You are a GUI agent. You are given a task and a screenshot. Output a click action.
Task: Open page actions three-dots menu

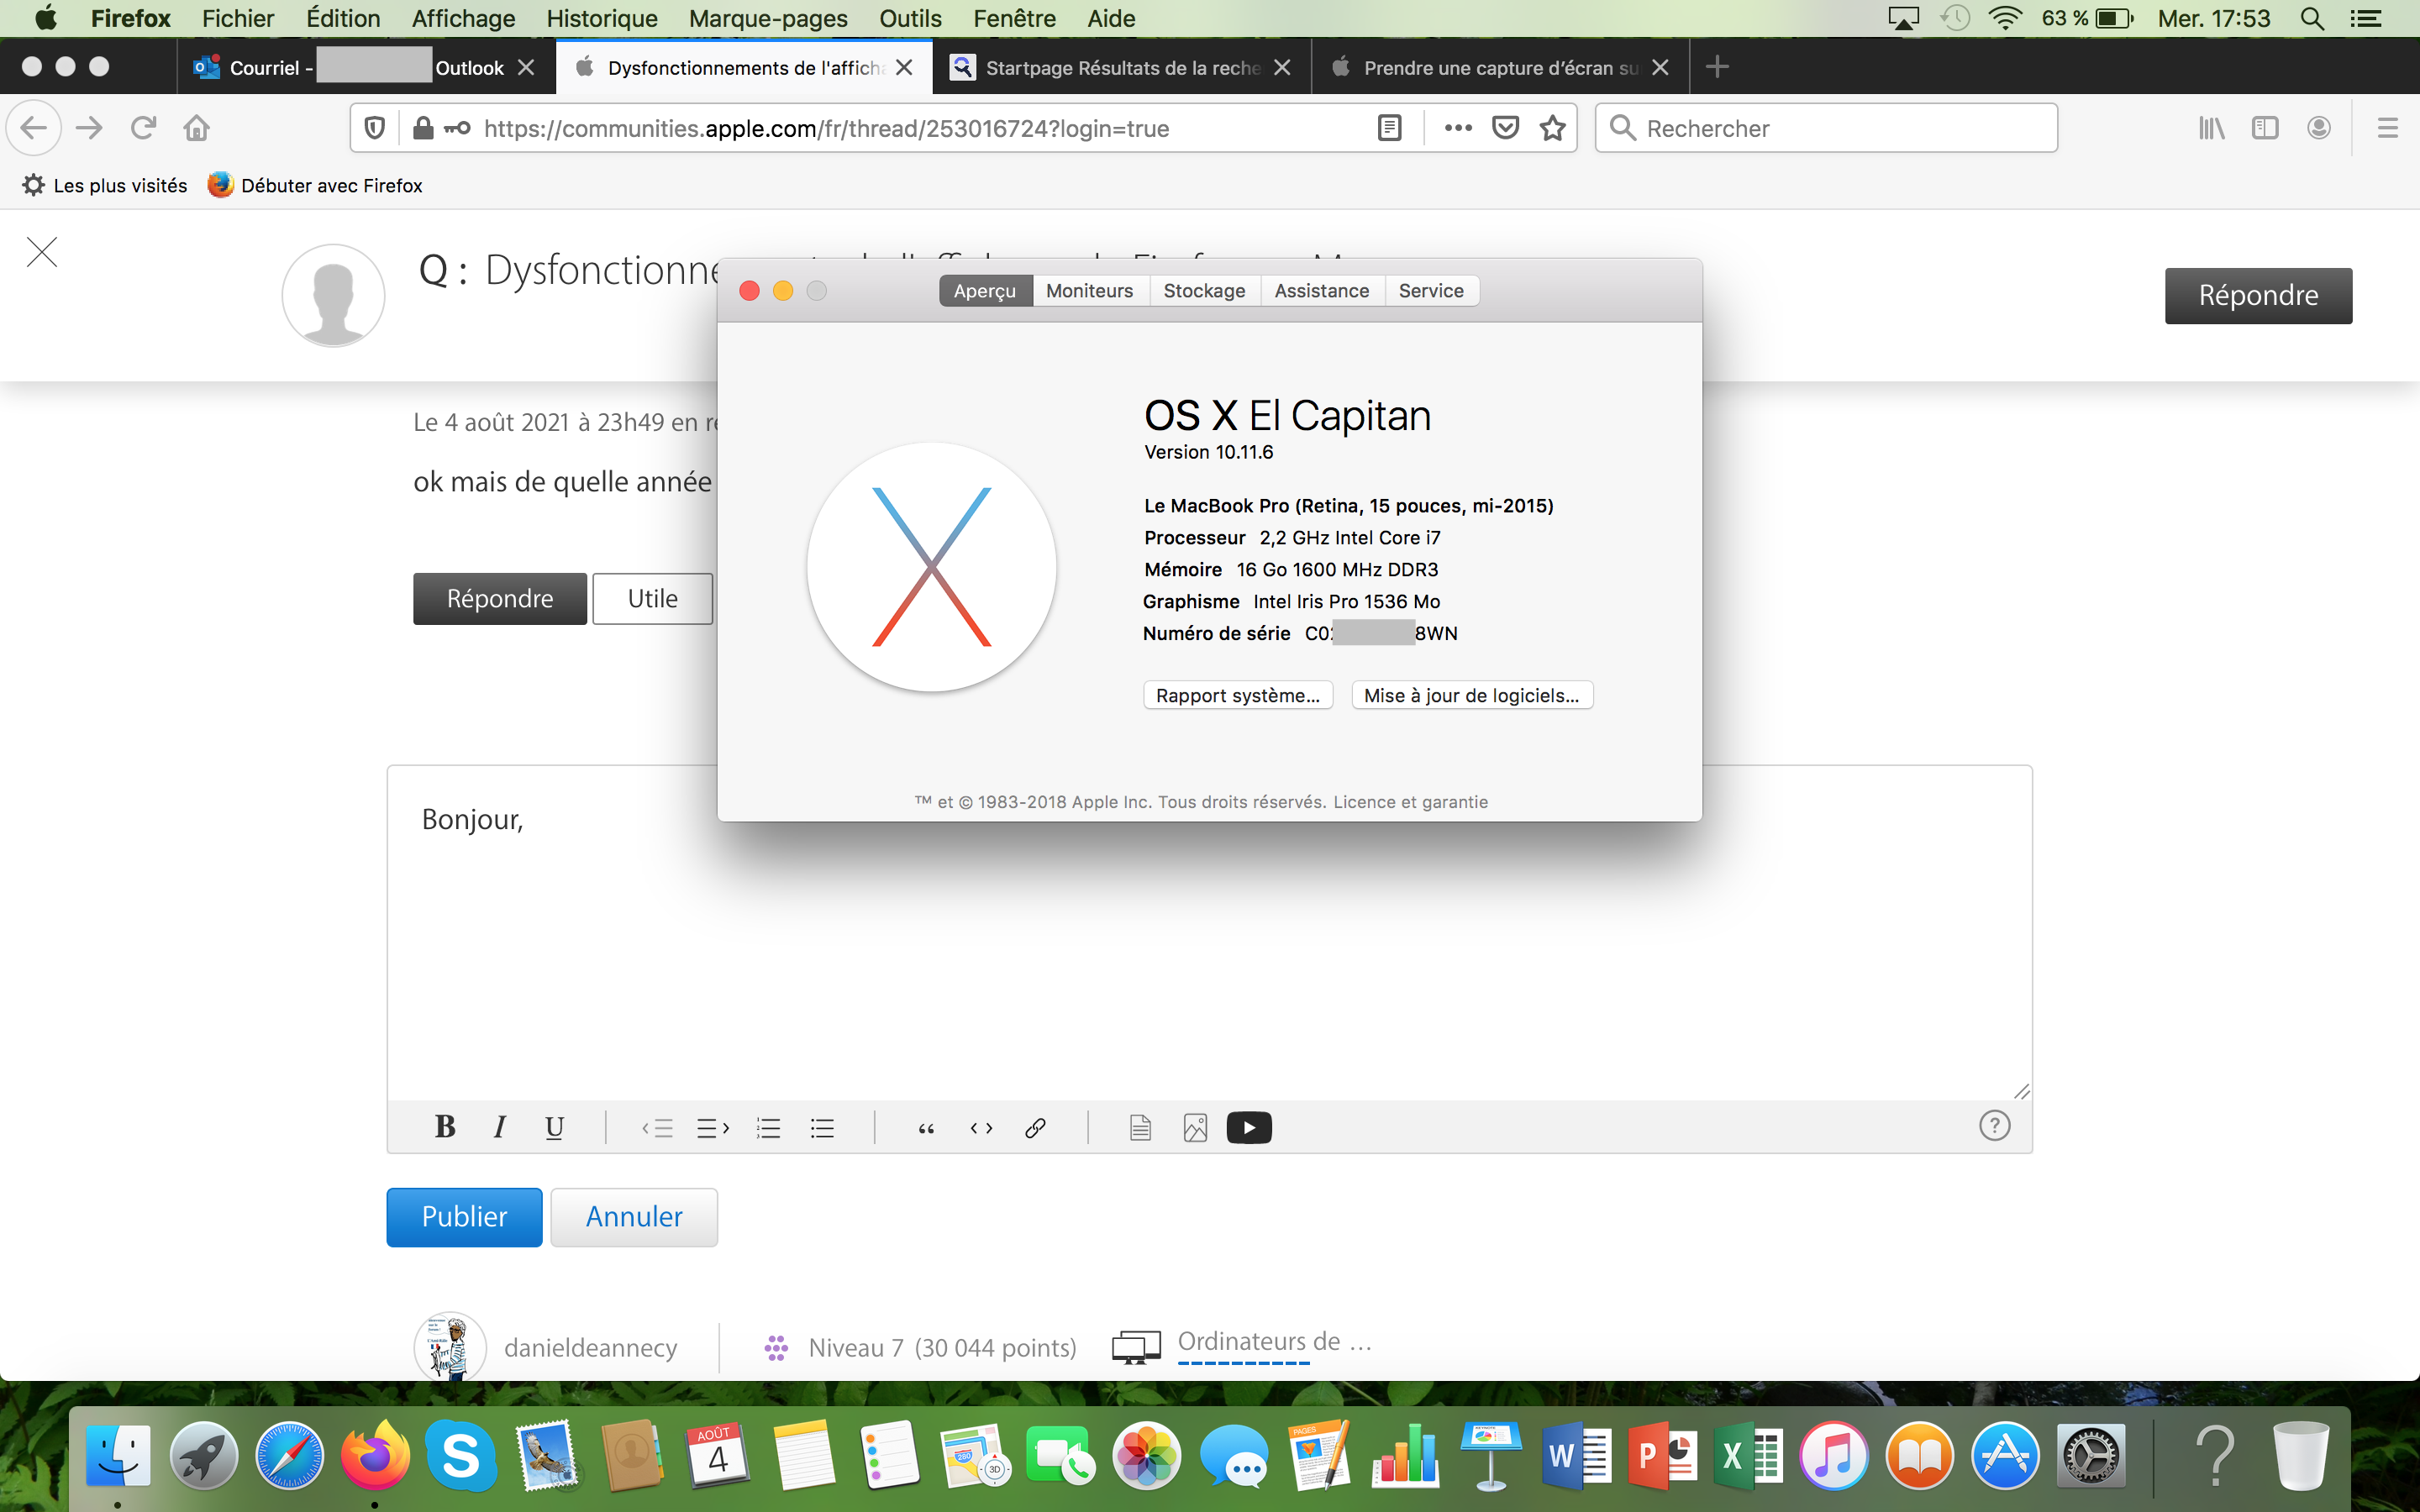[1458, 128]
